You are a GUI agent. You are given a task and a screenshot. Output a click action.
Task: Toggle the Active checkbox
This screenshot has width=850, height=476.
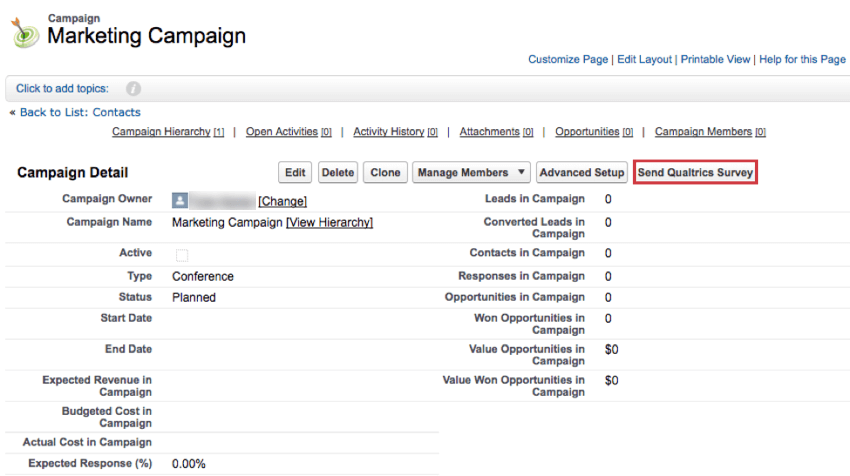[x=182, y=255]
